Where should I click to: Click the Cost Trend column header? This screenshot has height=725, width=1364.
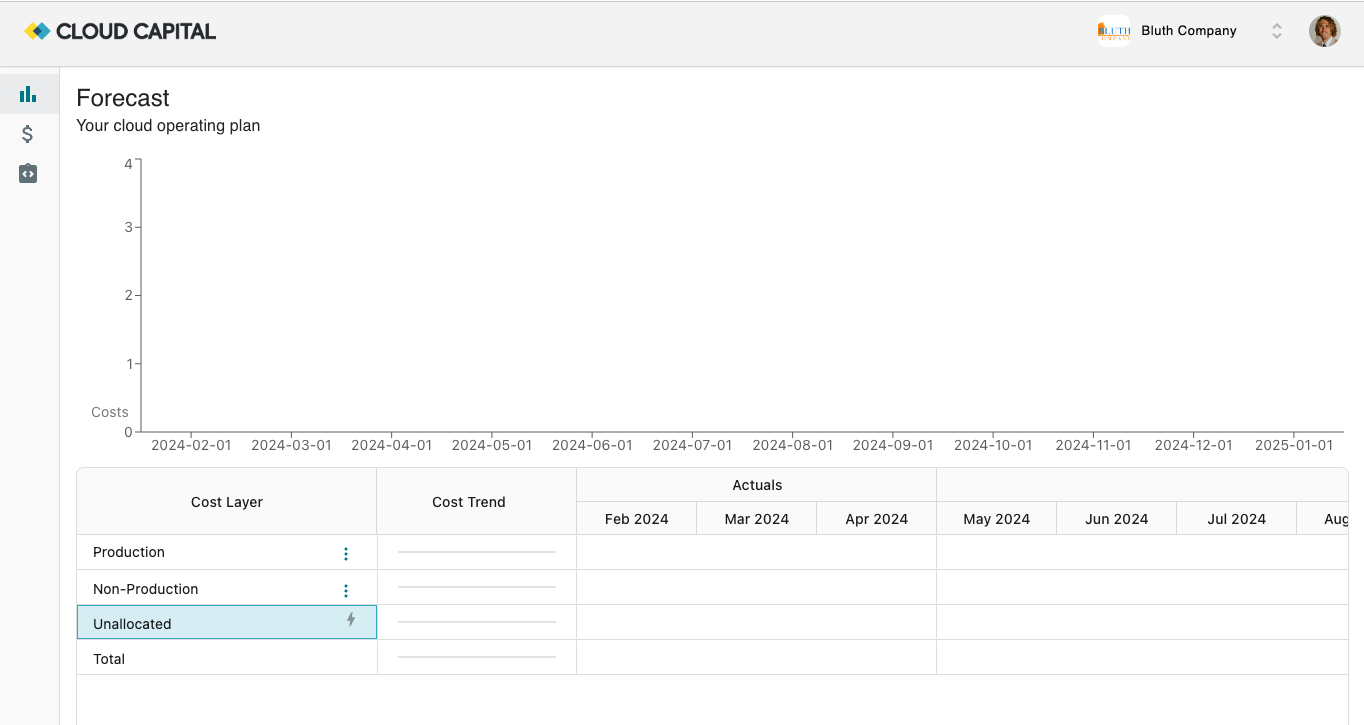coord(468,501)
